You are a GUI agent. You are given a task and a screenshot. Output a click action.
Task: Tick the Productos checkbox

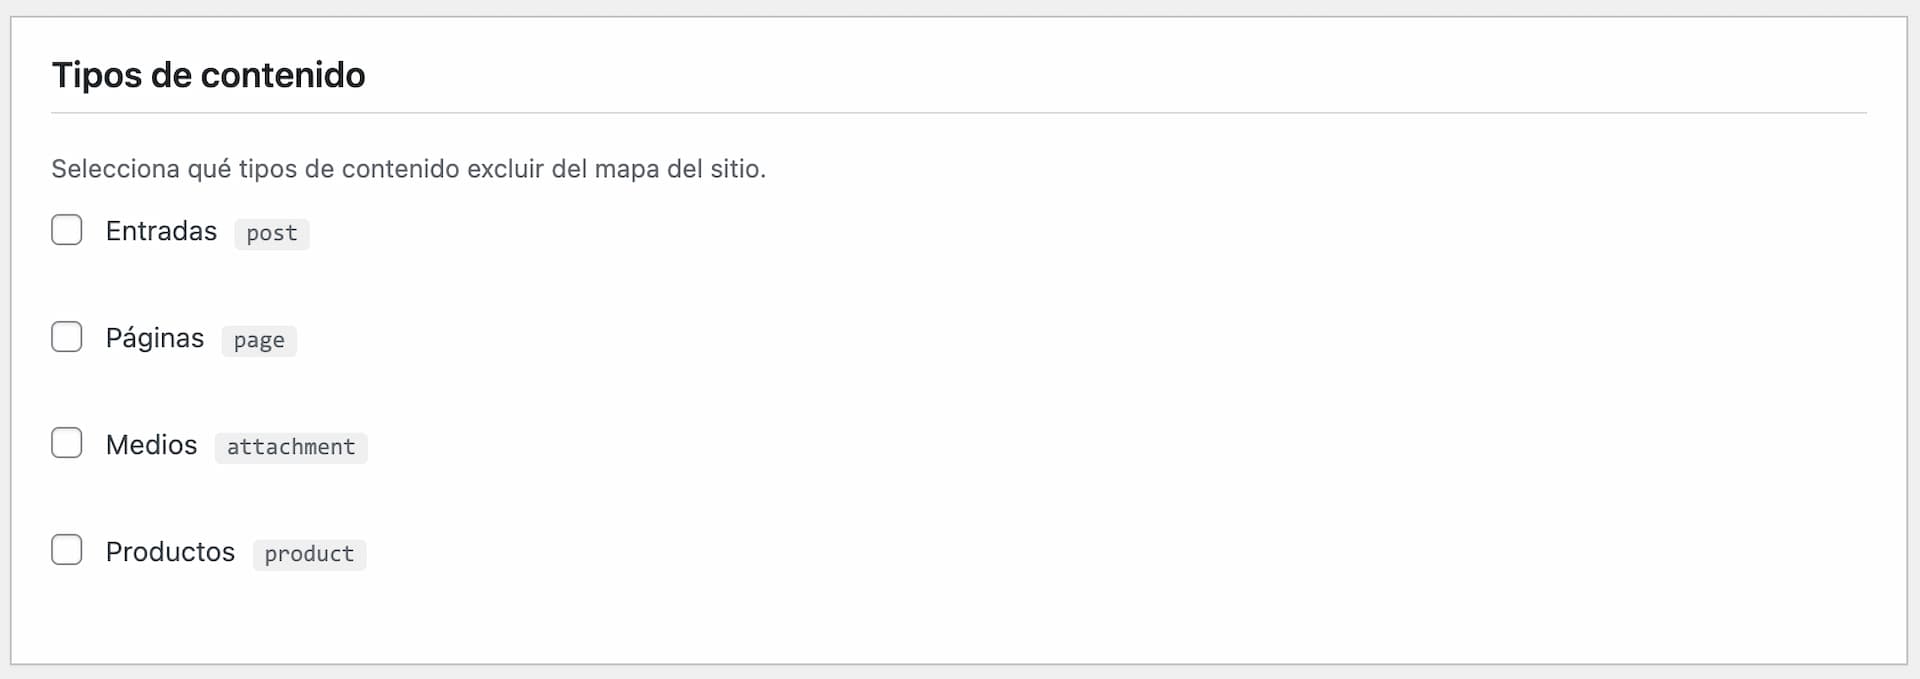[67, 550]
